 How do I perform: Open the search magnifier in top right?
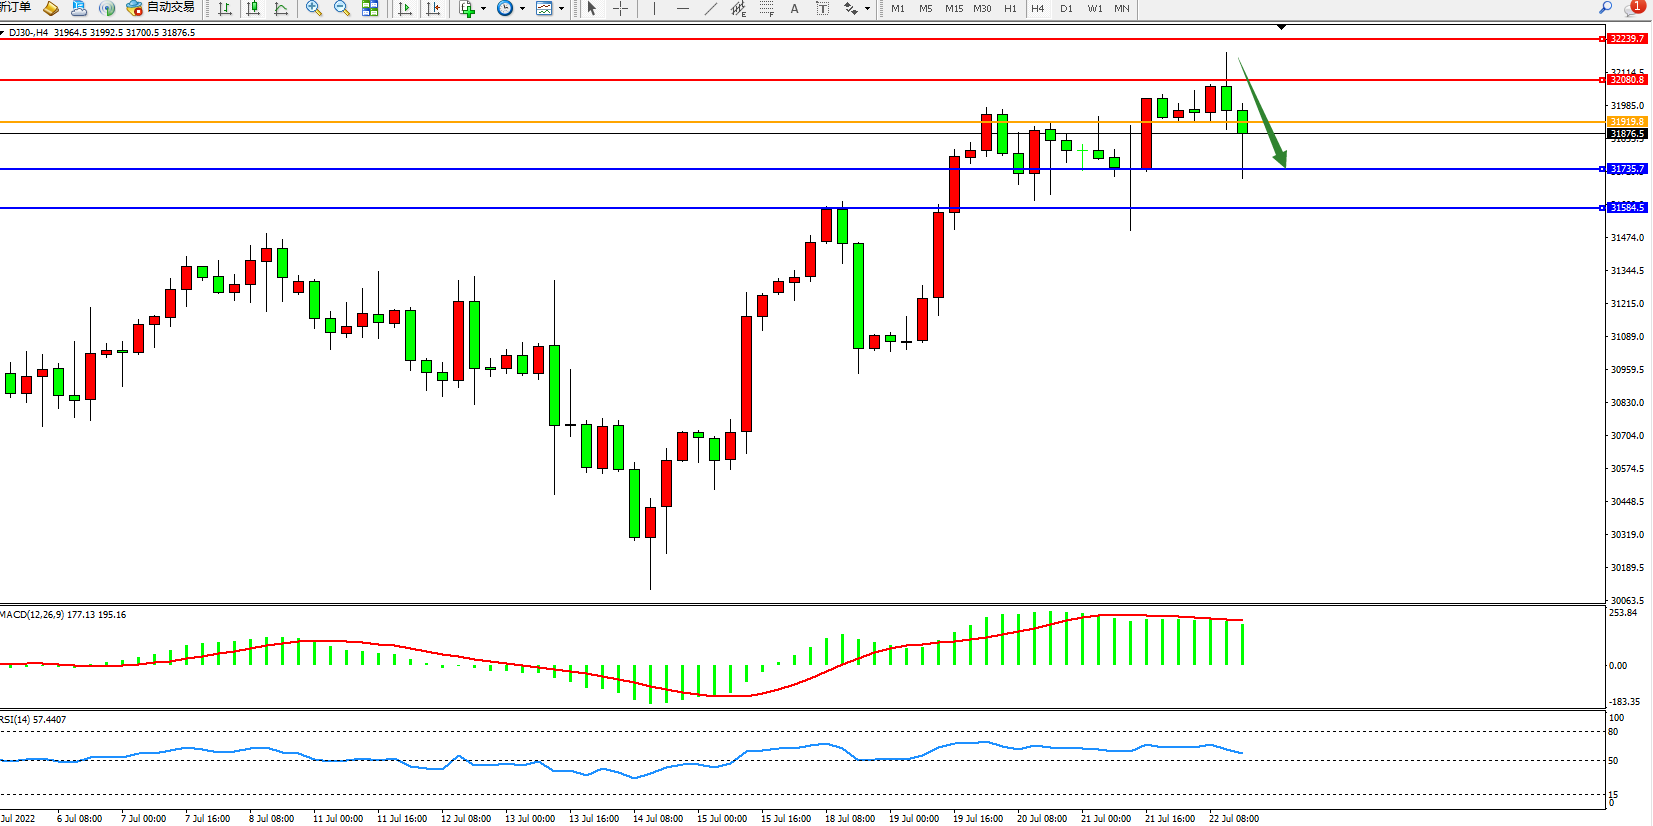point(1606,8)
